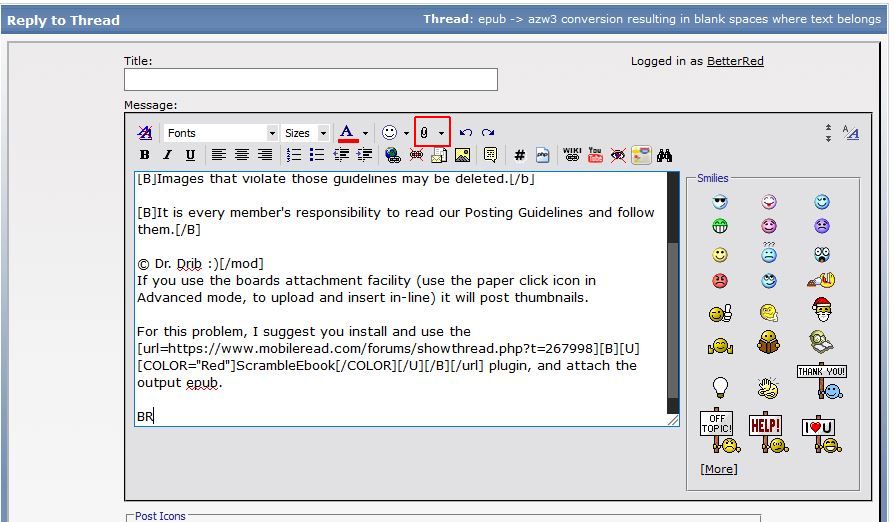Open the text color picker arrow
Viewport: 894px width, 522px height.
coord(365,133)
